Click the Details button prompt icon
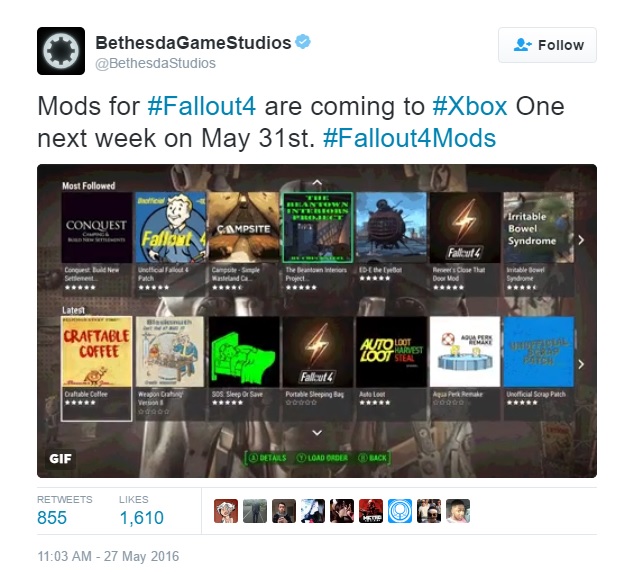 (254, 458)
